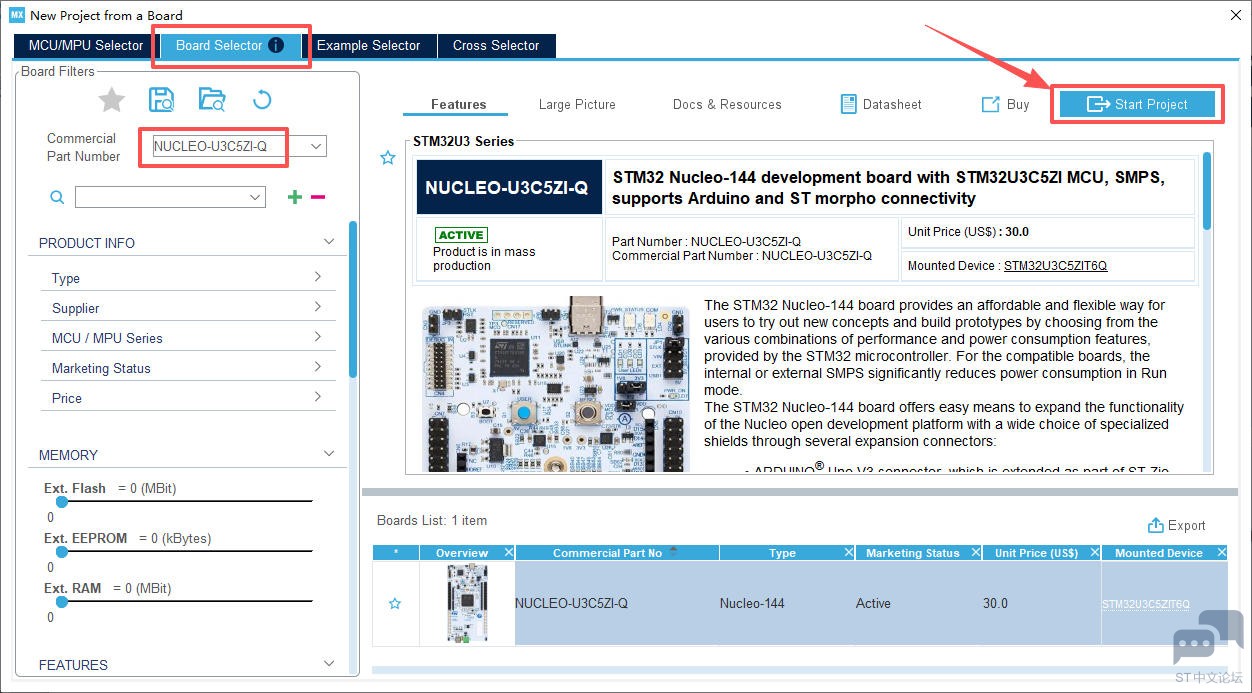Open the search field dropdown
Image resolution: width=1252 pixels, height=693 pixels.
pos(256,197)
